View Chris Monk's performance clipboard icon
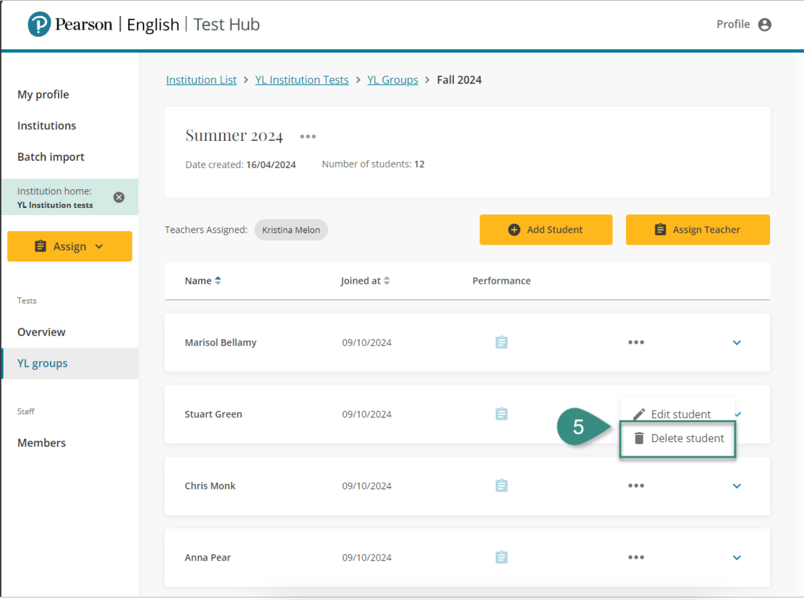 point(501,486)
